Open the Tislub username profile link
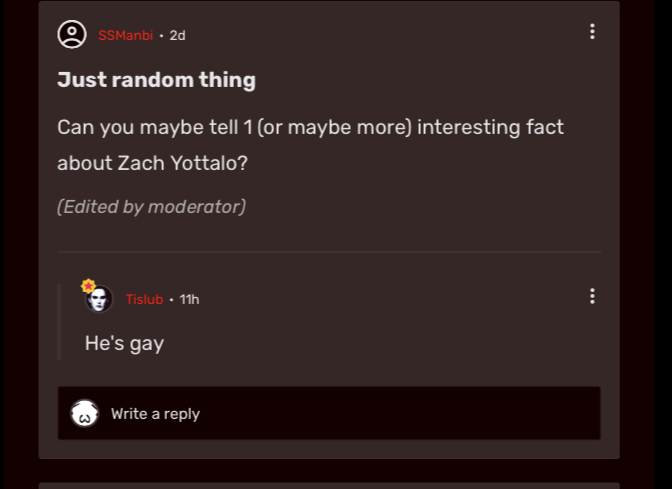The height and width of the screenshot is (489, 672). (144, 299)
